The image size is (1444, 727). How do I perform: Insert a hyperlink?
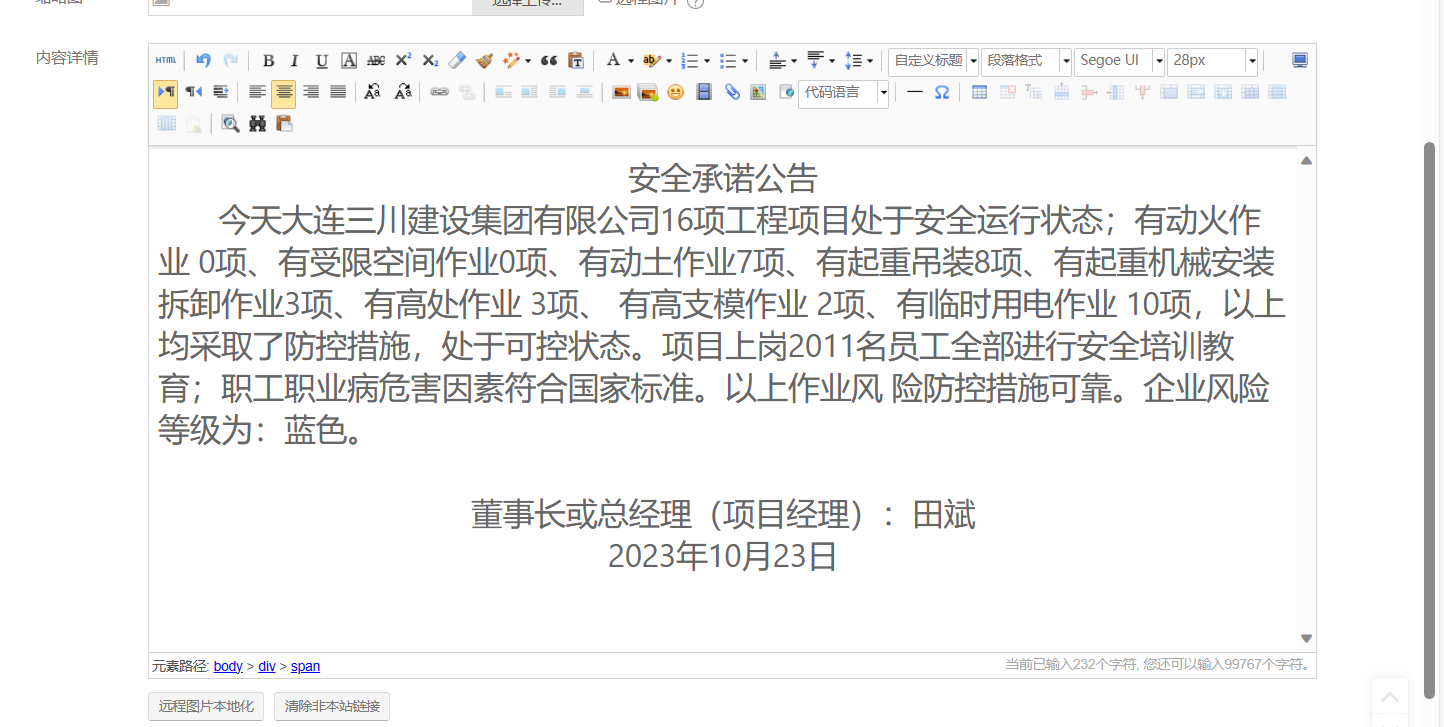pos(439,93)
